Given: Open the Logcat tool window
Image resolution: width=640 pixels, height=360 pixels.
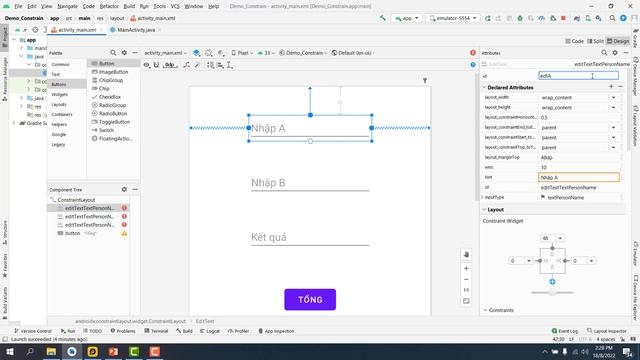Looking at the screenshot, I should (x=210, y=331).
